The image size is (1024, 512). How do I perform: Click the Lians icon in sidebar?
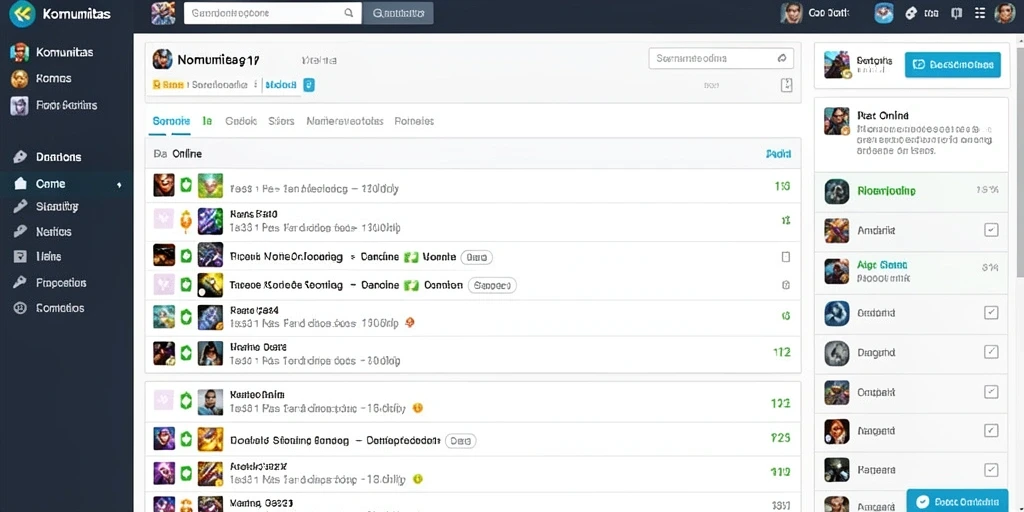[x=20, y=257]
